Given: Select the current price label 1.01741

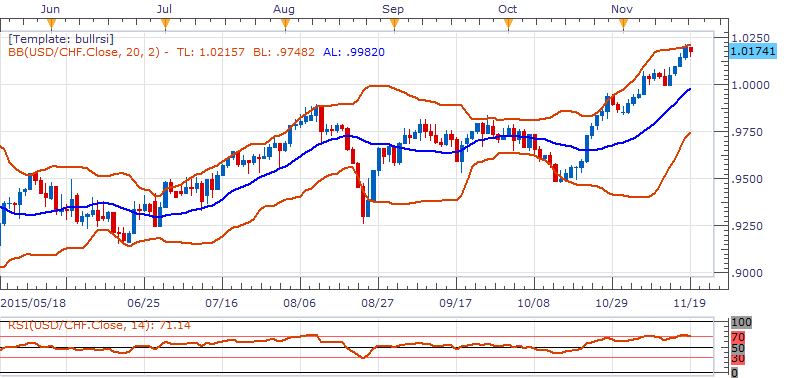Looking at the screenshot, I should [x=753, y=51].
